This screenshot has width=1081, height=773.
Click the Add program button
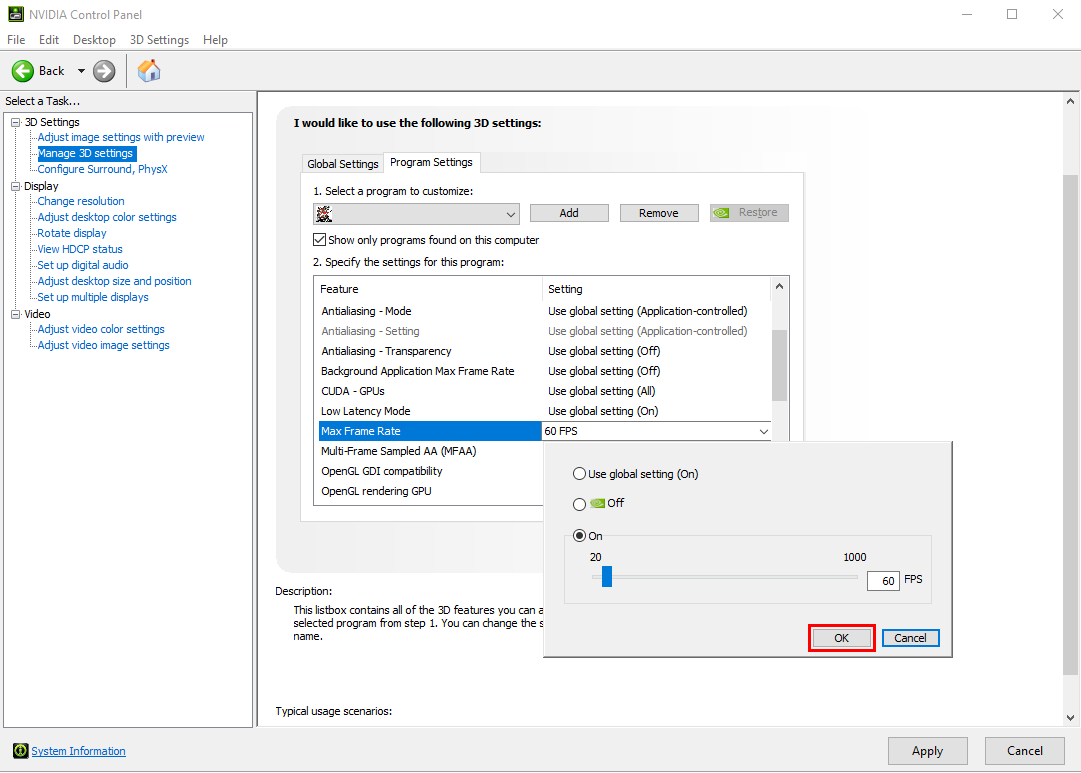tap(569, 213)
